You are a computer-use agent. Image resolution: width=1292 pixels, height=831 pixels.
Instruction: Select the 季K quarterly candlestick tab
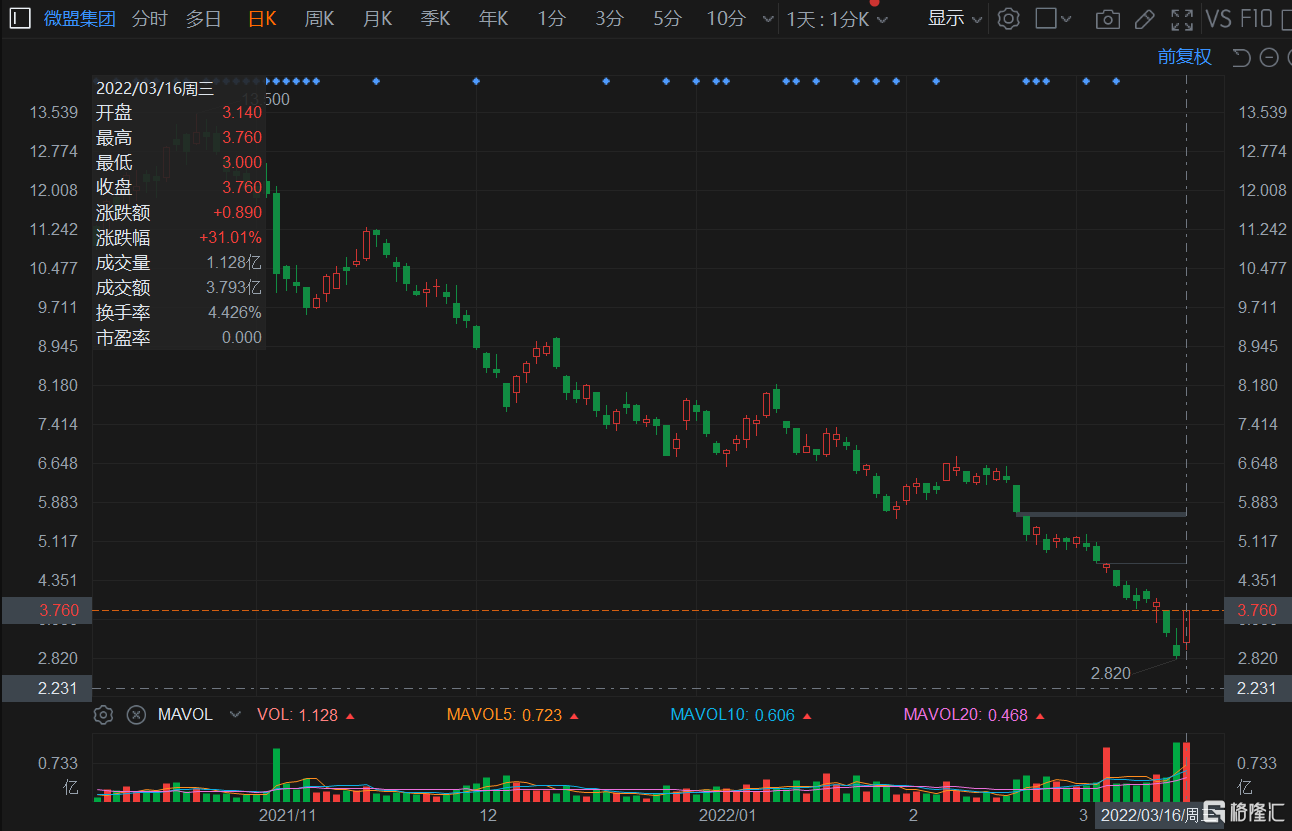(436, 18)
